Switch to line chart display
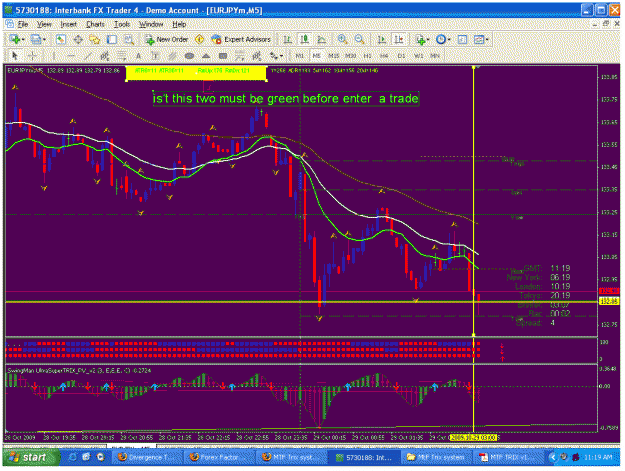 pyautogui.click(x=321, y=39)
